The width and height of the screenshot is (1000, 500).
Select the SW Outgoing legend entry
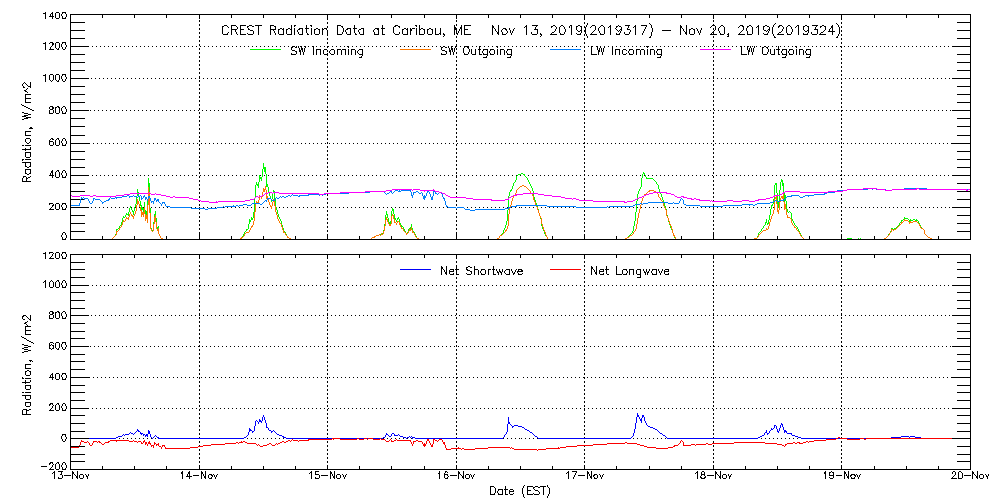click(476, 52)
